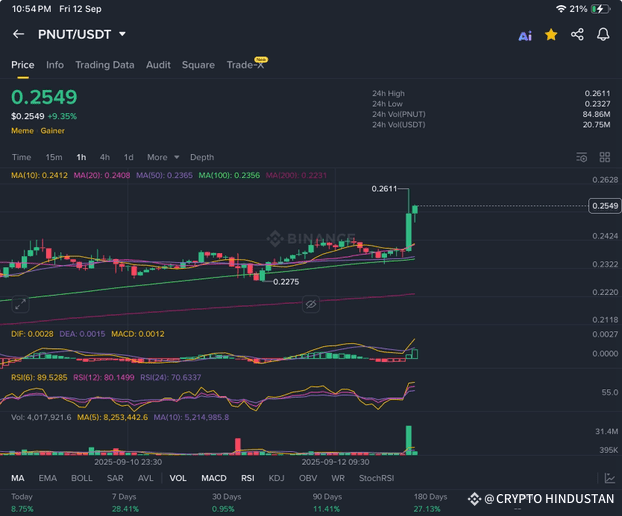The height and width of the screenshot is (516, 622).
Task: Tap the Today 8.75% performance
Action: point(22,503)
